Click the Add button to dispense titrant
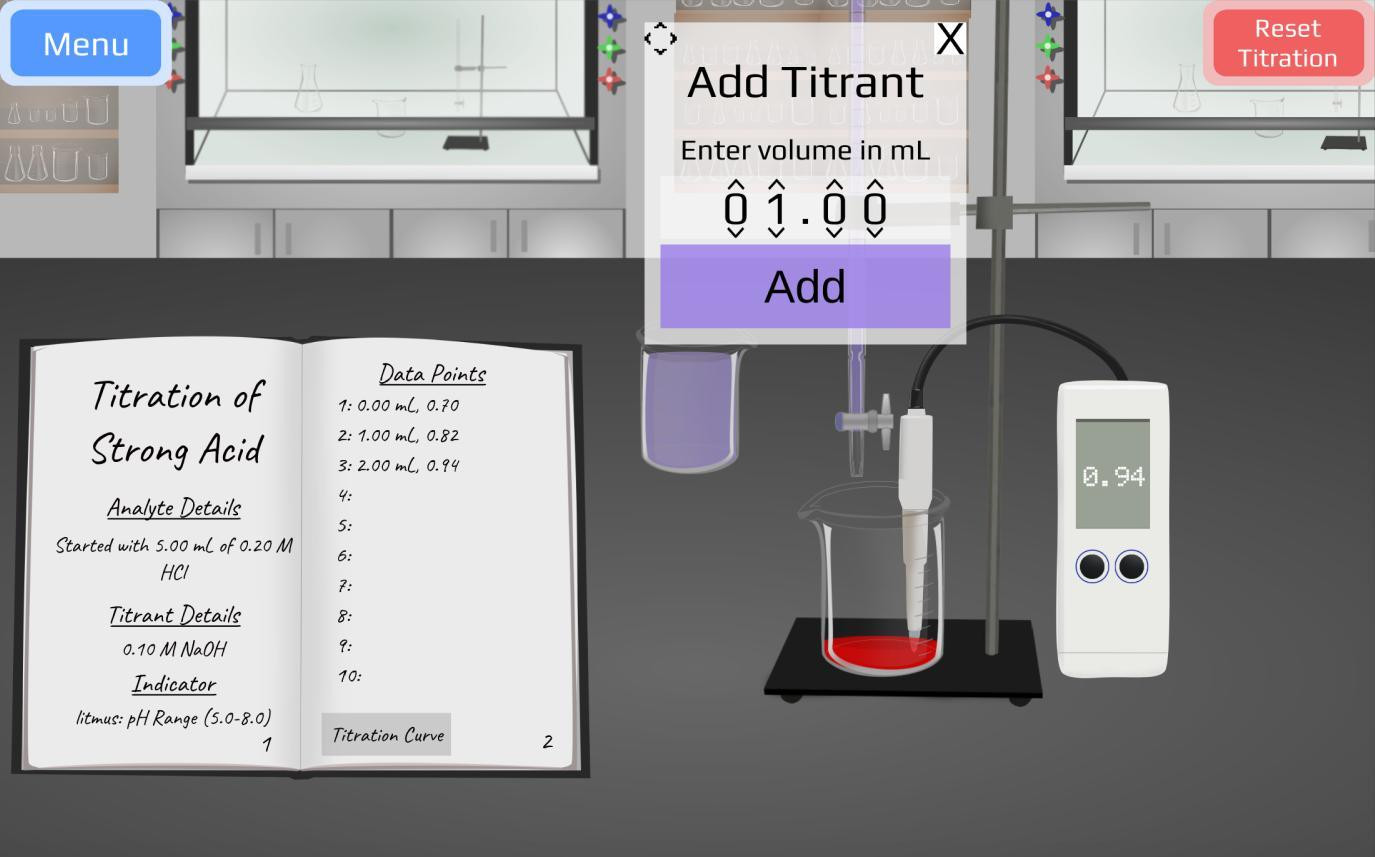 [x=804, y=287]
